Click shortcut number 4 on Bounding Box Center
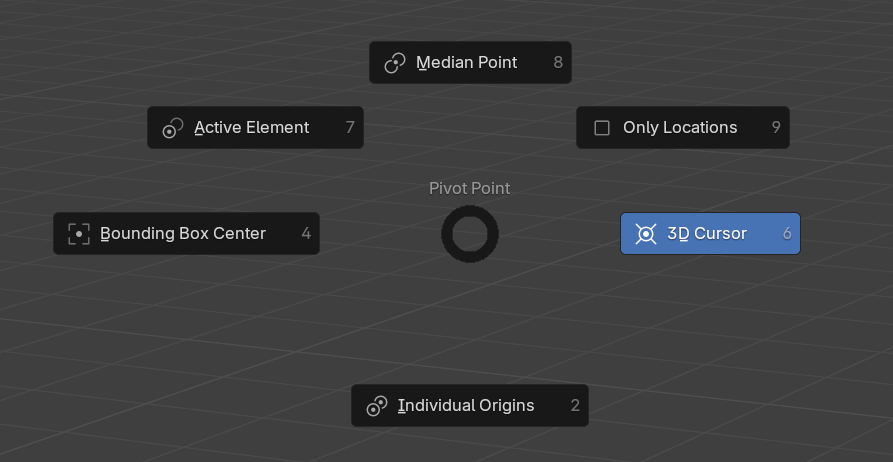The image size is (893, 462). pos(306,234)
